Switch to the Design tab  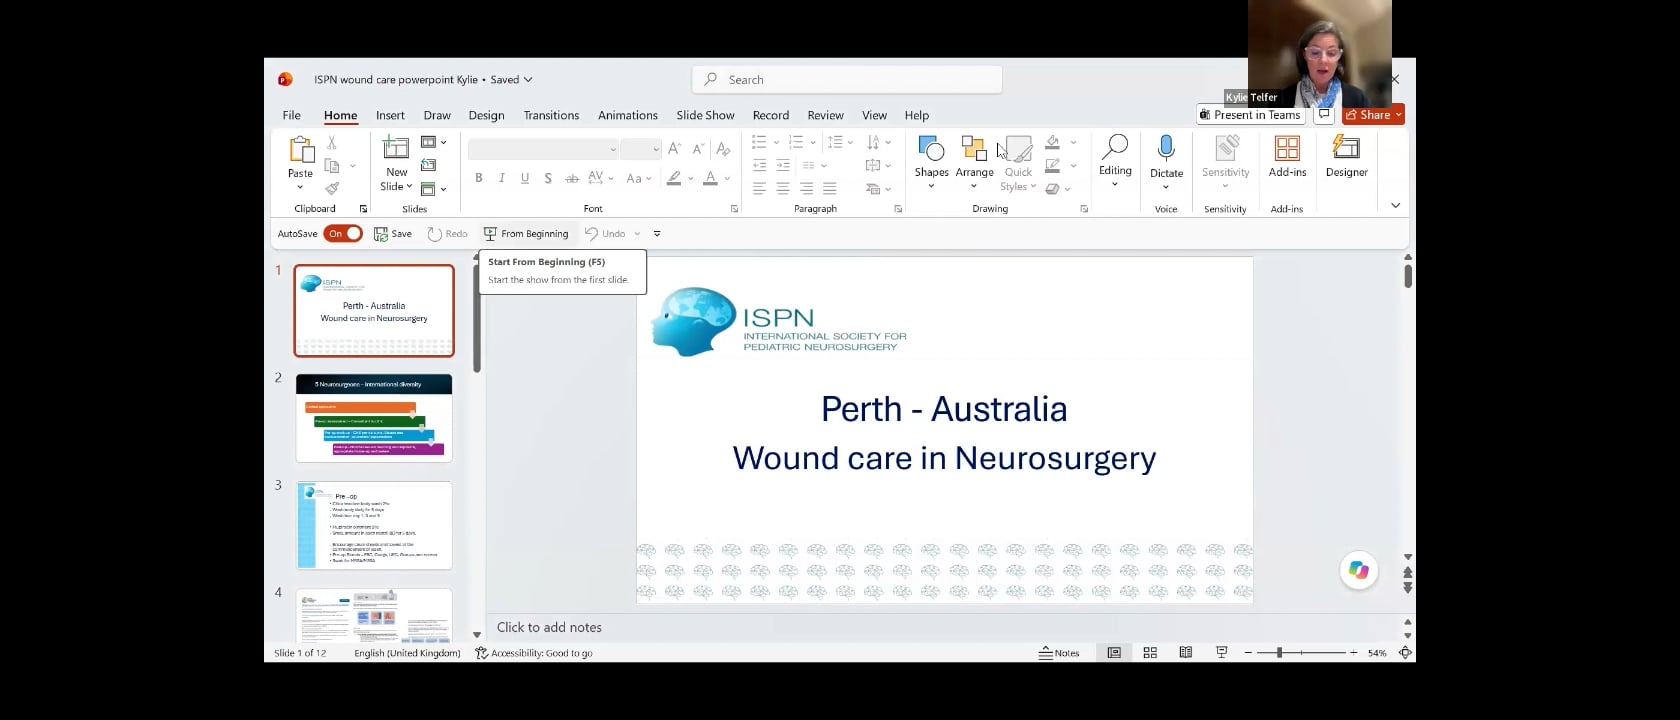click(x=486, y=115)
